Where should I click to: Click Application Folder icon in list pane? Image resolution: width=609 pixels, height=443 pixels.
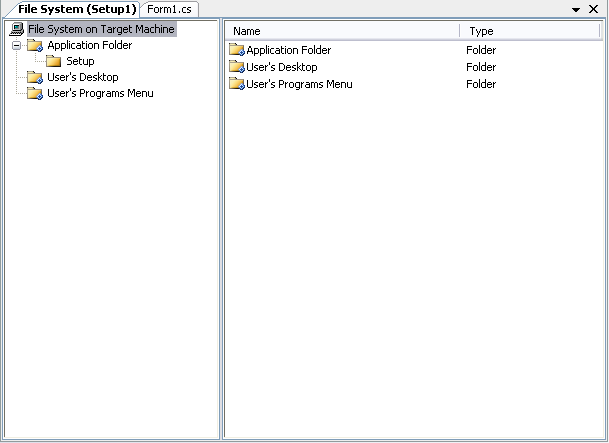[x=237, y=50]
